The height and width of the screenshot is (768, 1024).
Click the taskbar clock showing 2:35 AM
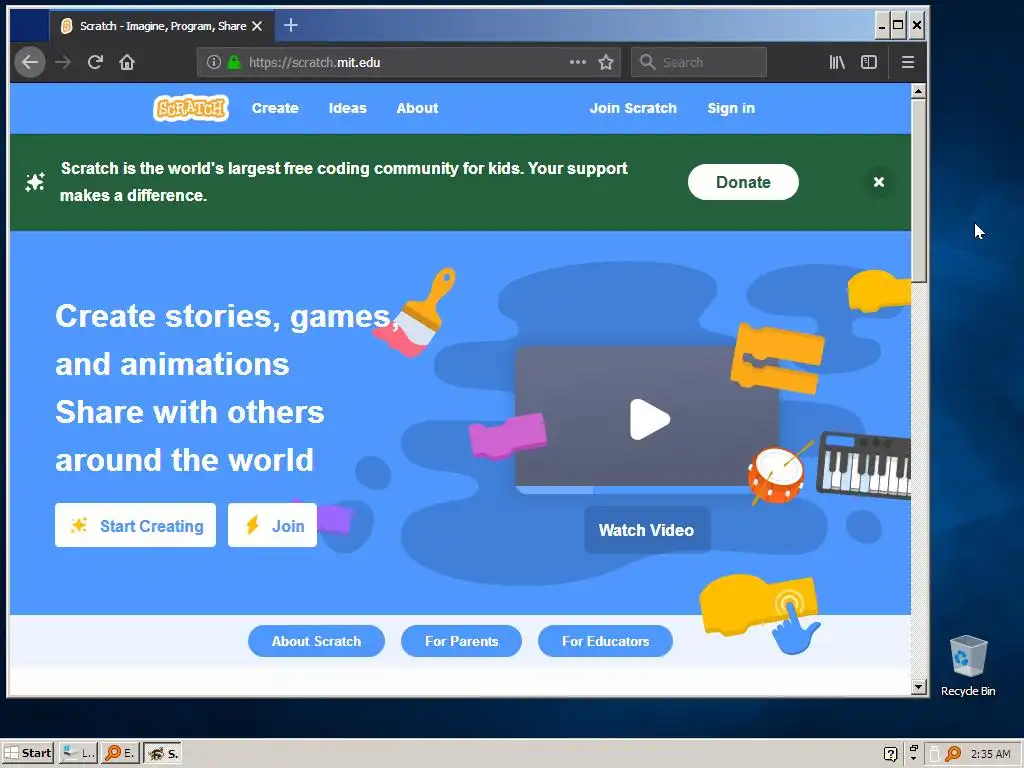click(991, 754)
